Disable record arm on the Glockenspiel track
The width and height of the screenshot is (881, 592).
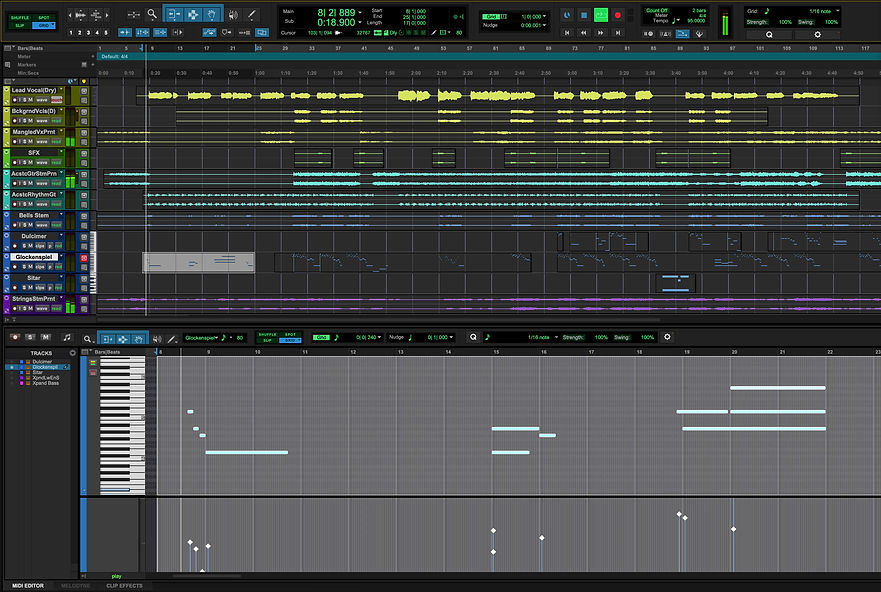[15, 266]
